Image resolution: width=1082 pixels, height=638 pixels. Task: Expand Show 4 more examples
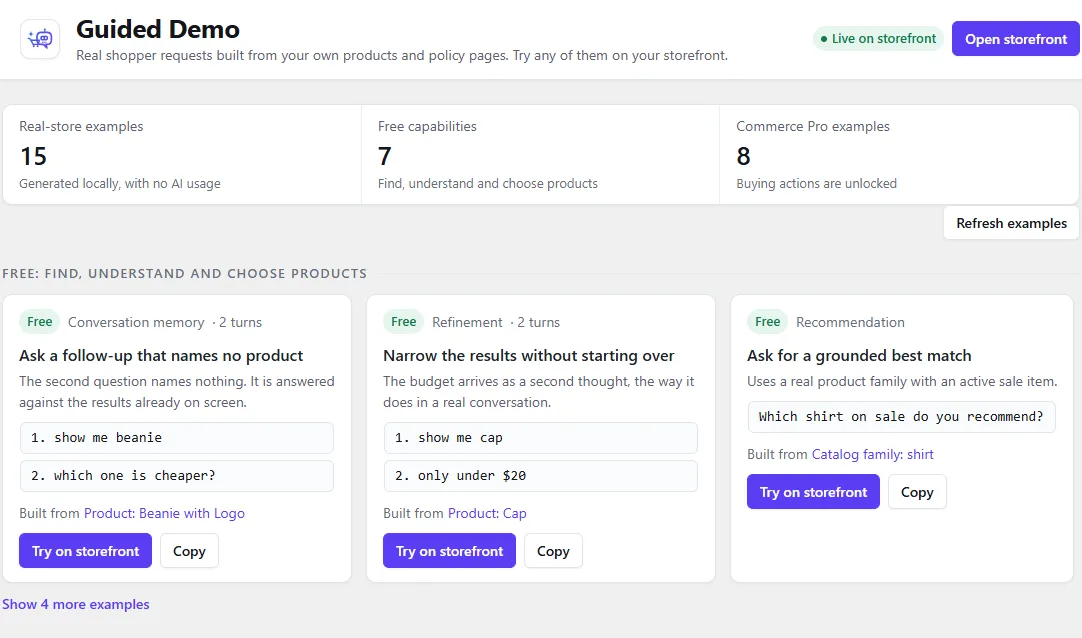pos(76,604)
